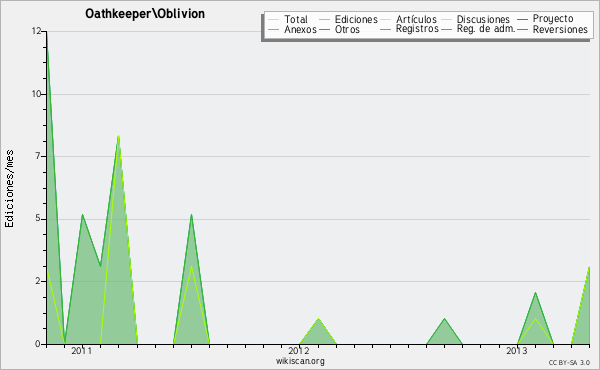This screenshot has width=600, height=370.
Task: Click the chart title Oathkeeper\Oblivion
Action: pyautogui.click(x=145, y=14)
